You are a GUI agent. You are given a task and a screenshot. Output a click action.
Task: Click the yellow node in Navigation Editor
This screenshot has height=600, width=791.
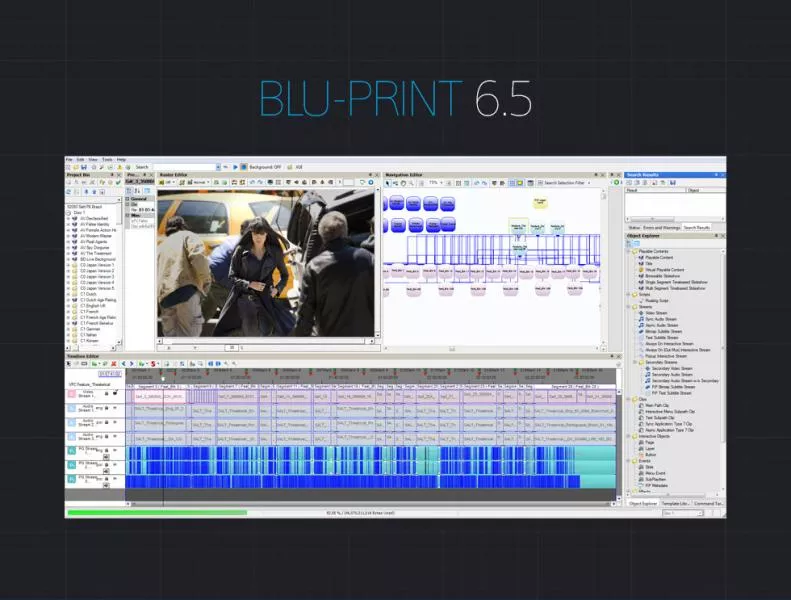tap(540, 202)
